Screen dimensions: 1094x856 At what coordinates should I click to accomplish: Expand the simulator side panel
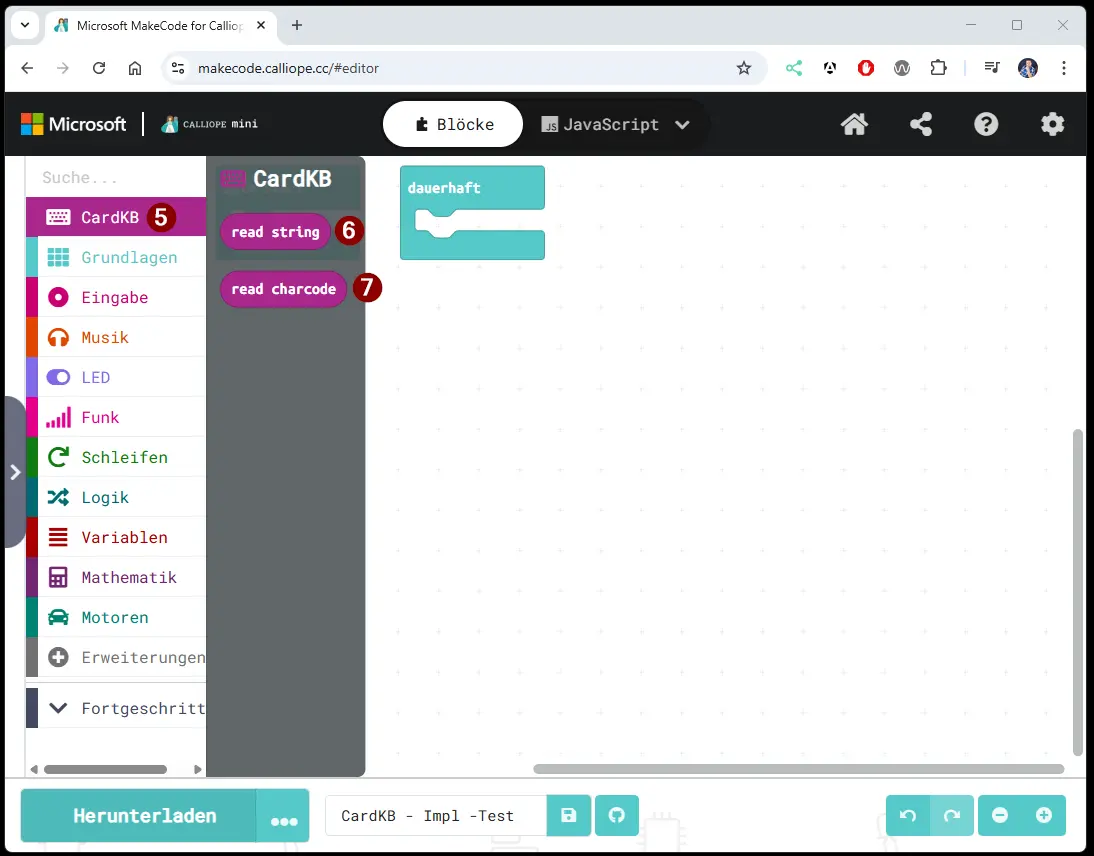(14, 472)
